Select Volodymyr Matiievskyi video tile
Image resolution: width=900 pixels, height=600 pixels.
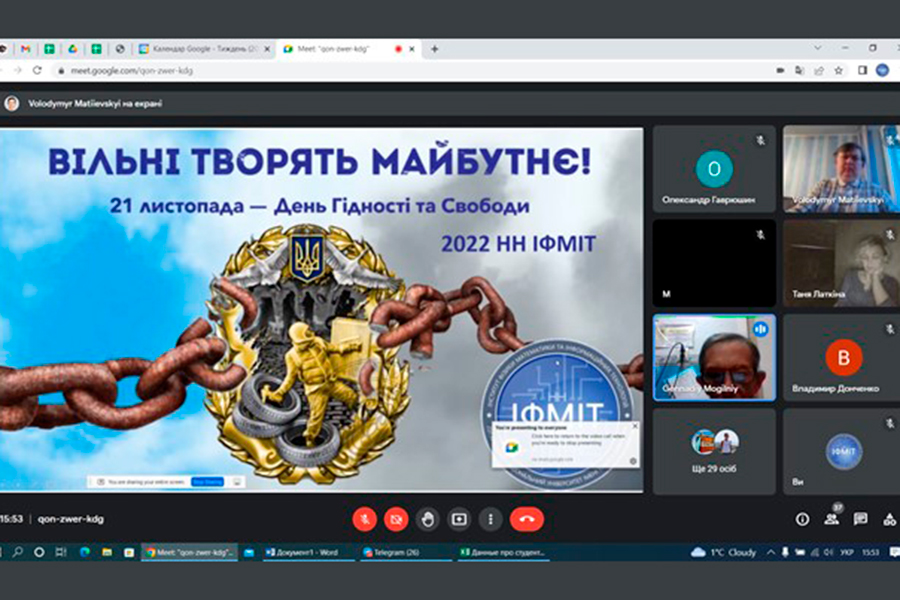pyautogui.click(x=841, y=169)
